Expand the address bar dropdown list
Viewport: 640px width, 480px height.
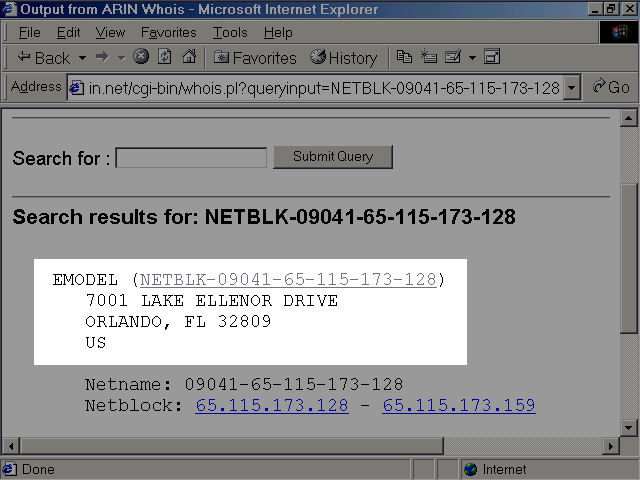[571, 88]
